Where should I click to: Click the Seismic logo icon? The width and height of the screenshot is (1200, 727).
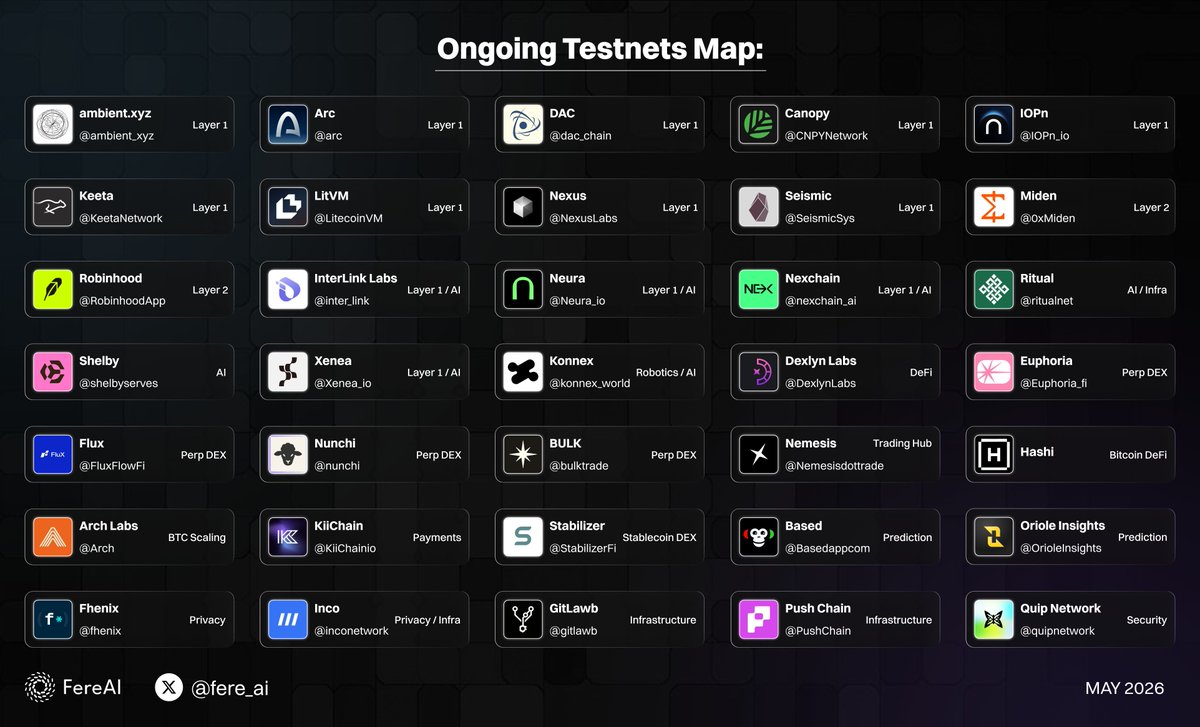[758, 207]
